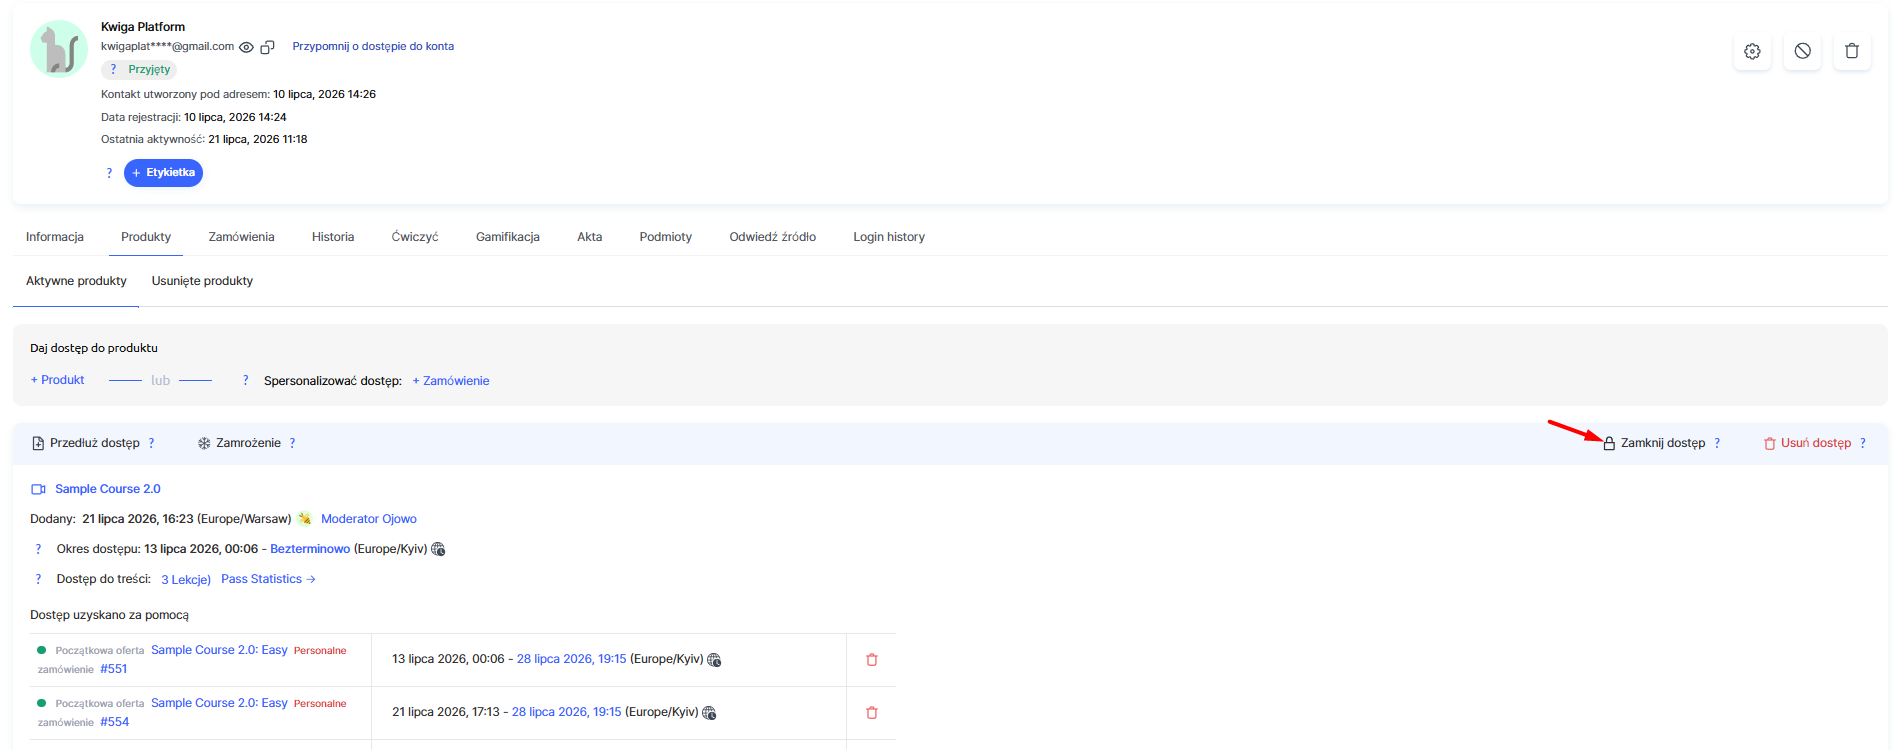Add a label with Etykietka button
Screen dimensions: 1893x750
coord(163,173)
